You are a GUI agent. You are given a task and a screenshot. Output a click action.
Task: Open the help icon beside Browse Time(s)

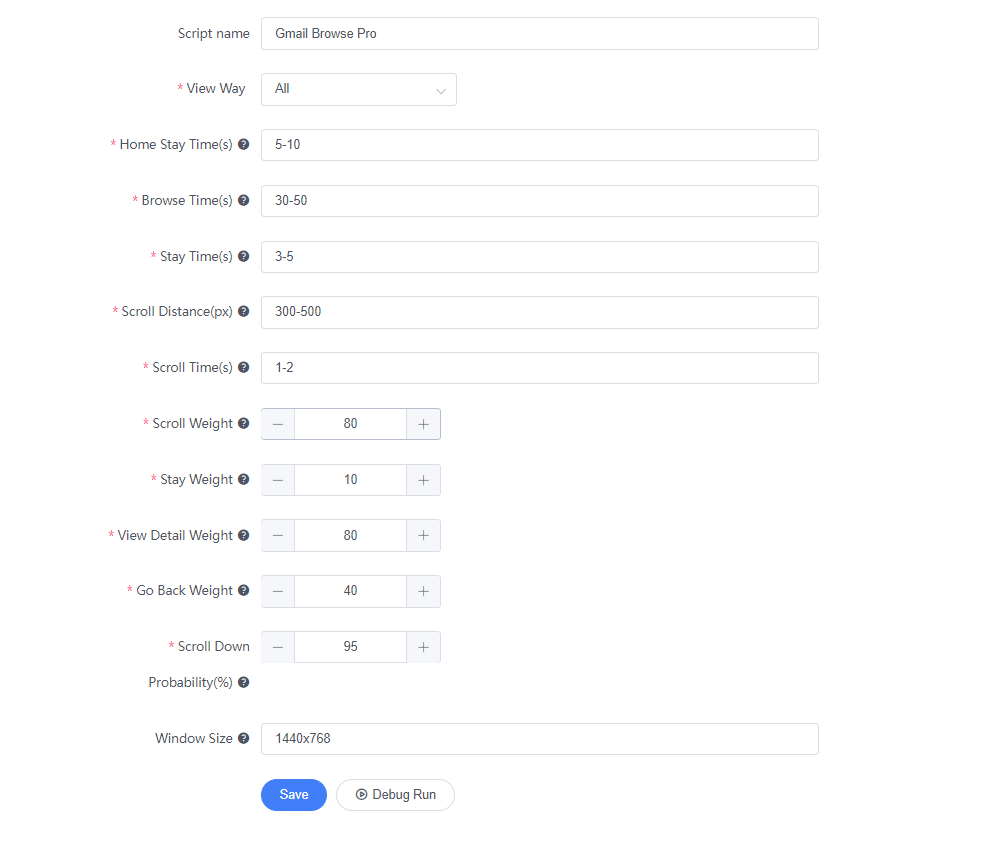(x=244, y=200)
